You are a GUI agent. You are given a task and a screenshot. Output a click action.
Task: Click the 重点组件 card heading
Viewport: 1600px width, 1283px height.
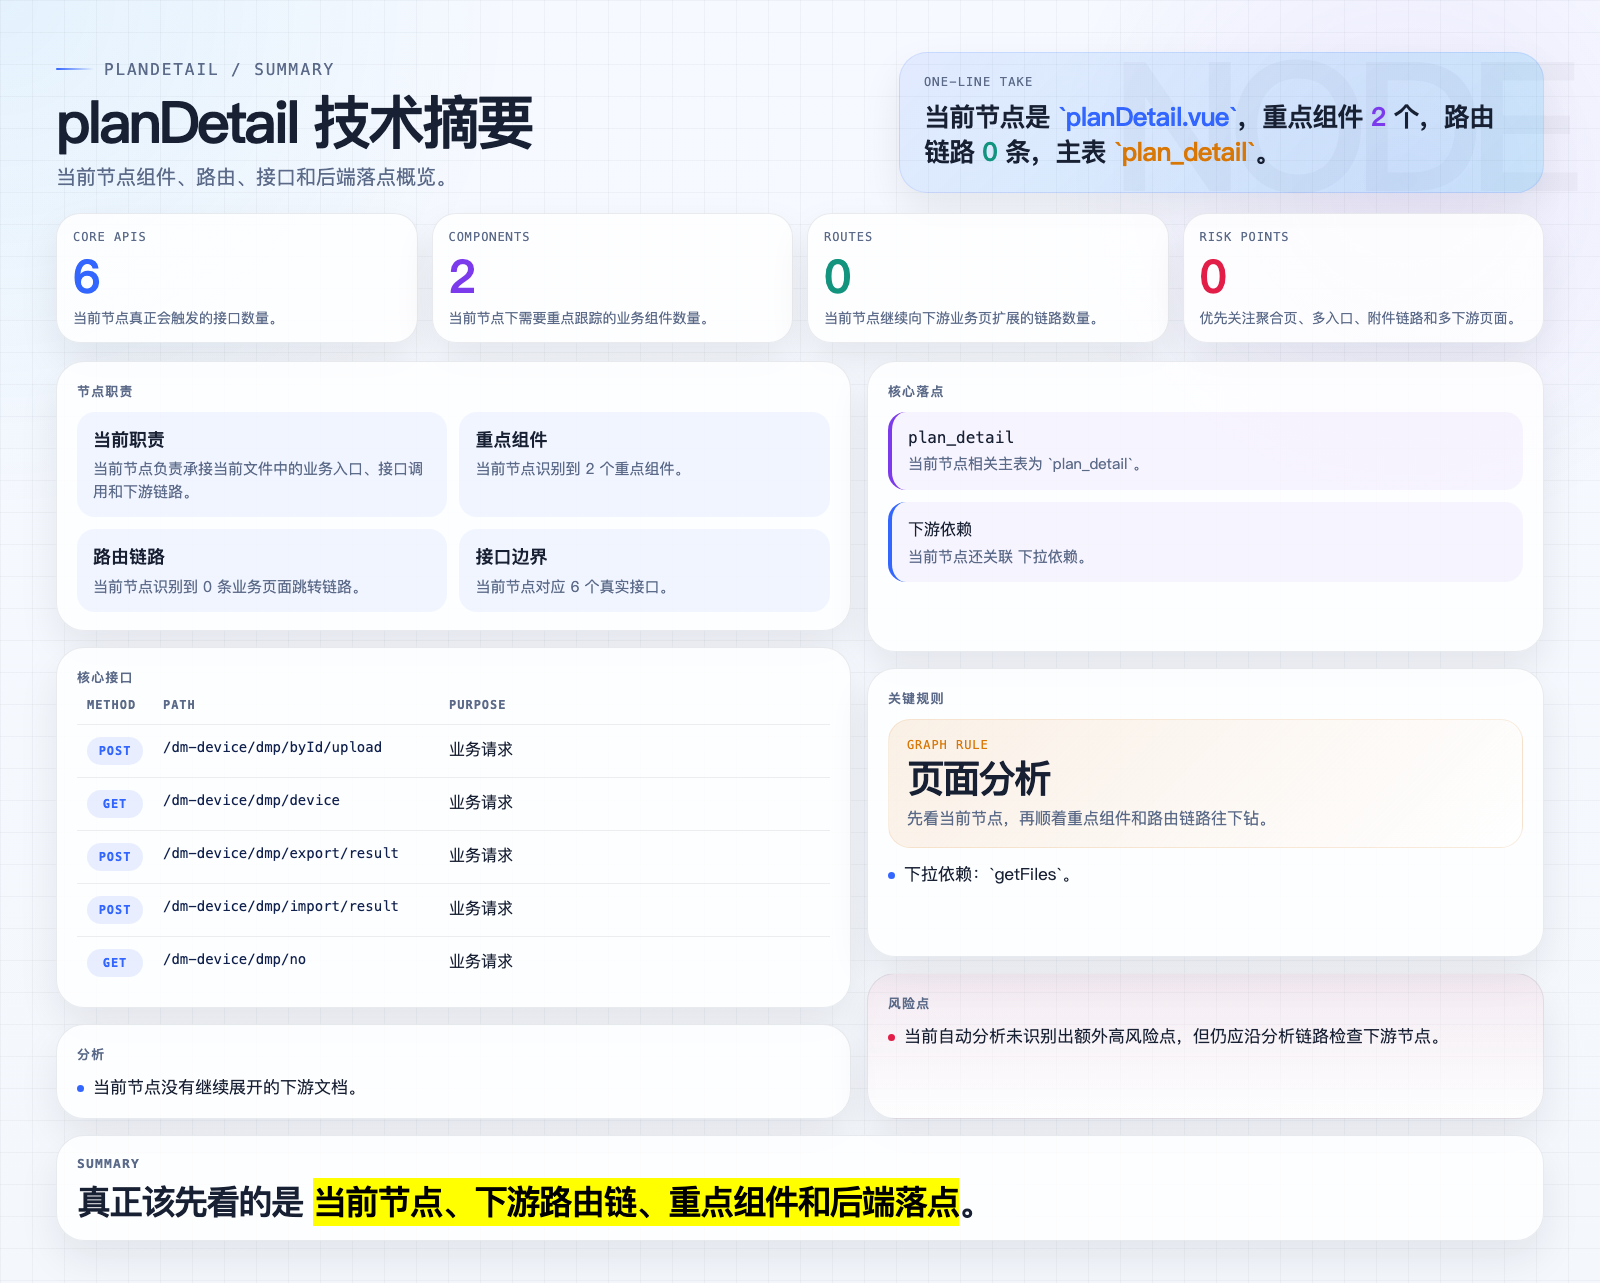[x=511, y=440]
